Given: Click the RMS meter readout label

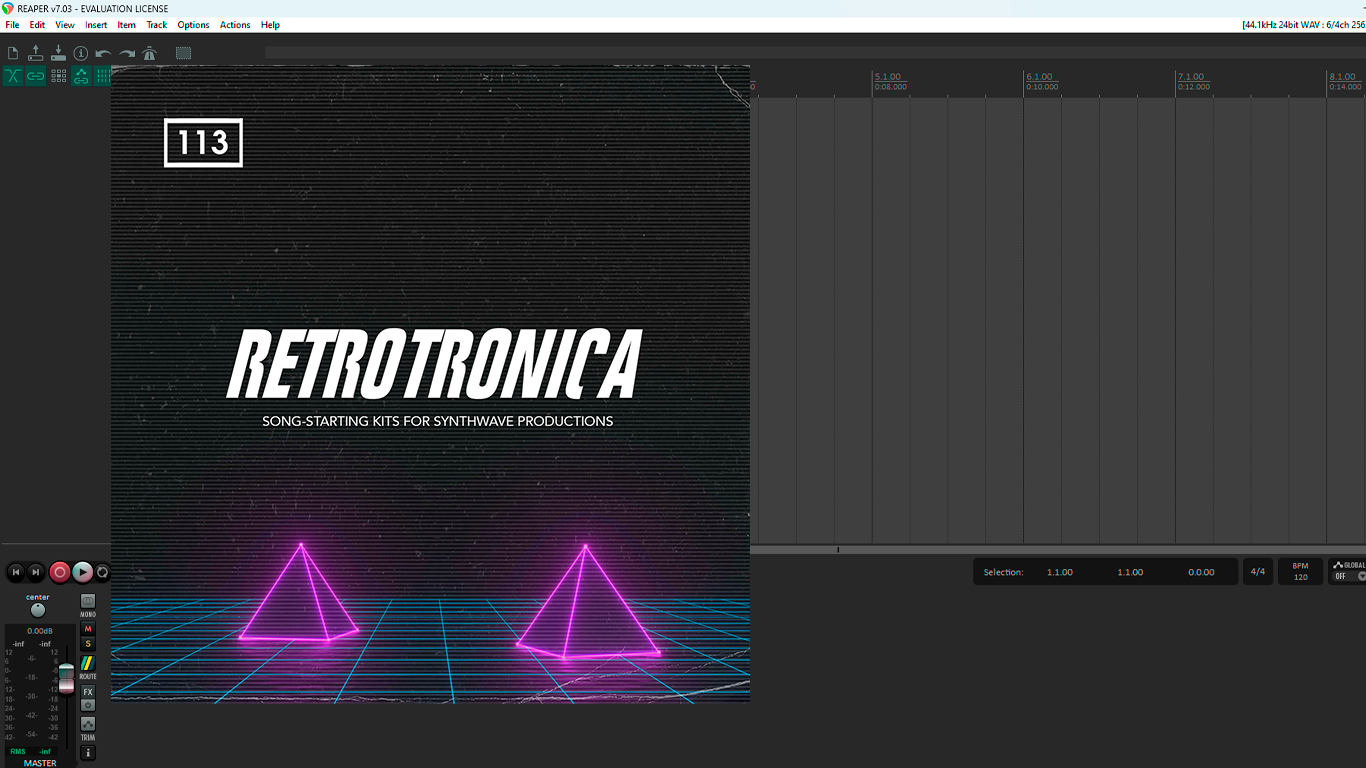Looking at the screenshot, I should (18, 751).
